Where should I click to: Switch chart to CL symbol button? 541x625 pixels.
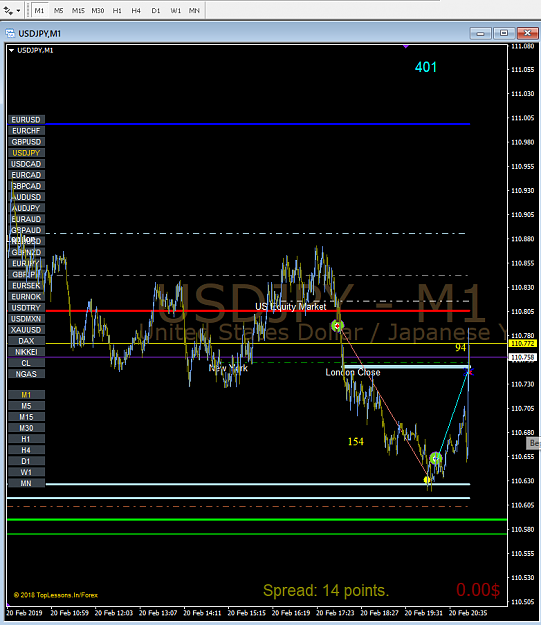tap(26, 363)
